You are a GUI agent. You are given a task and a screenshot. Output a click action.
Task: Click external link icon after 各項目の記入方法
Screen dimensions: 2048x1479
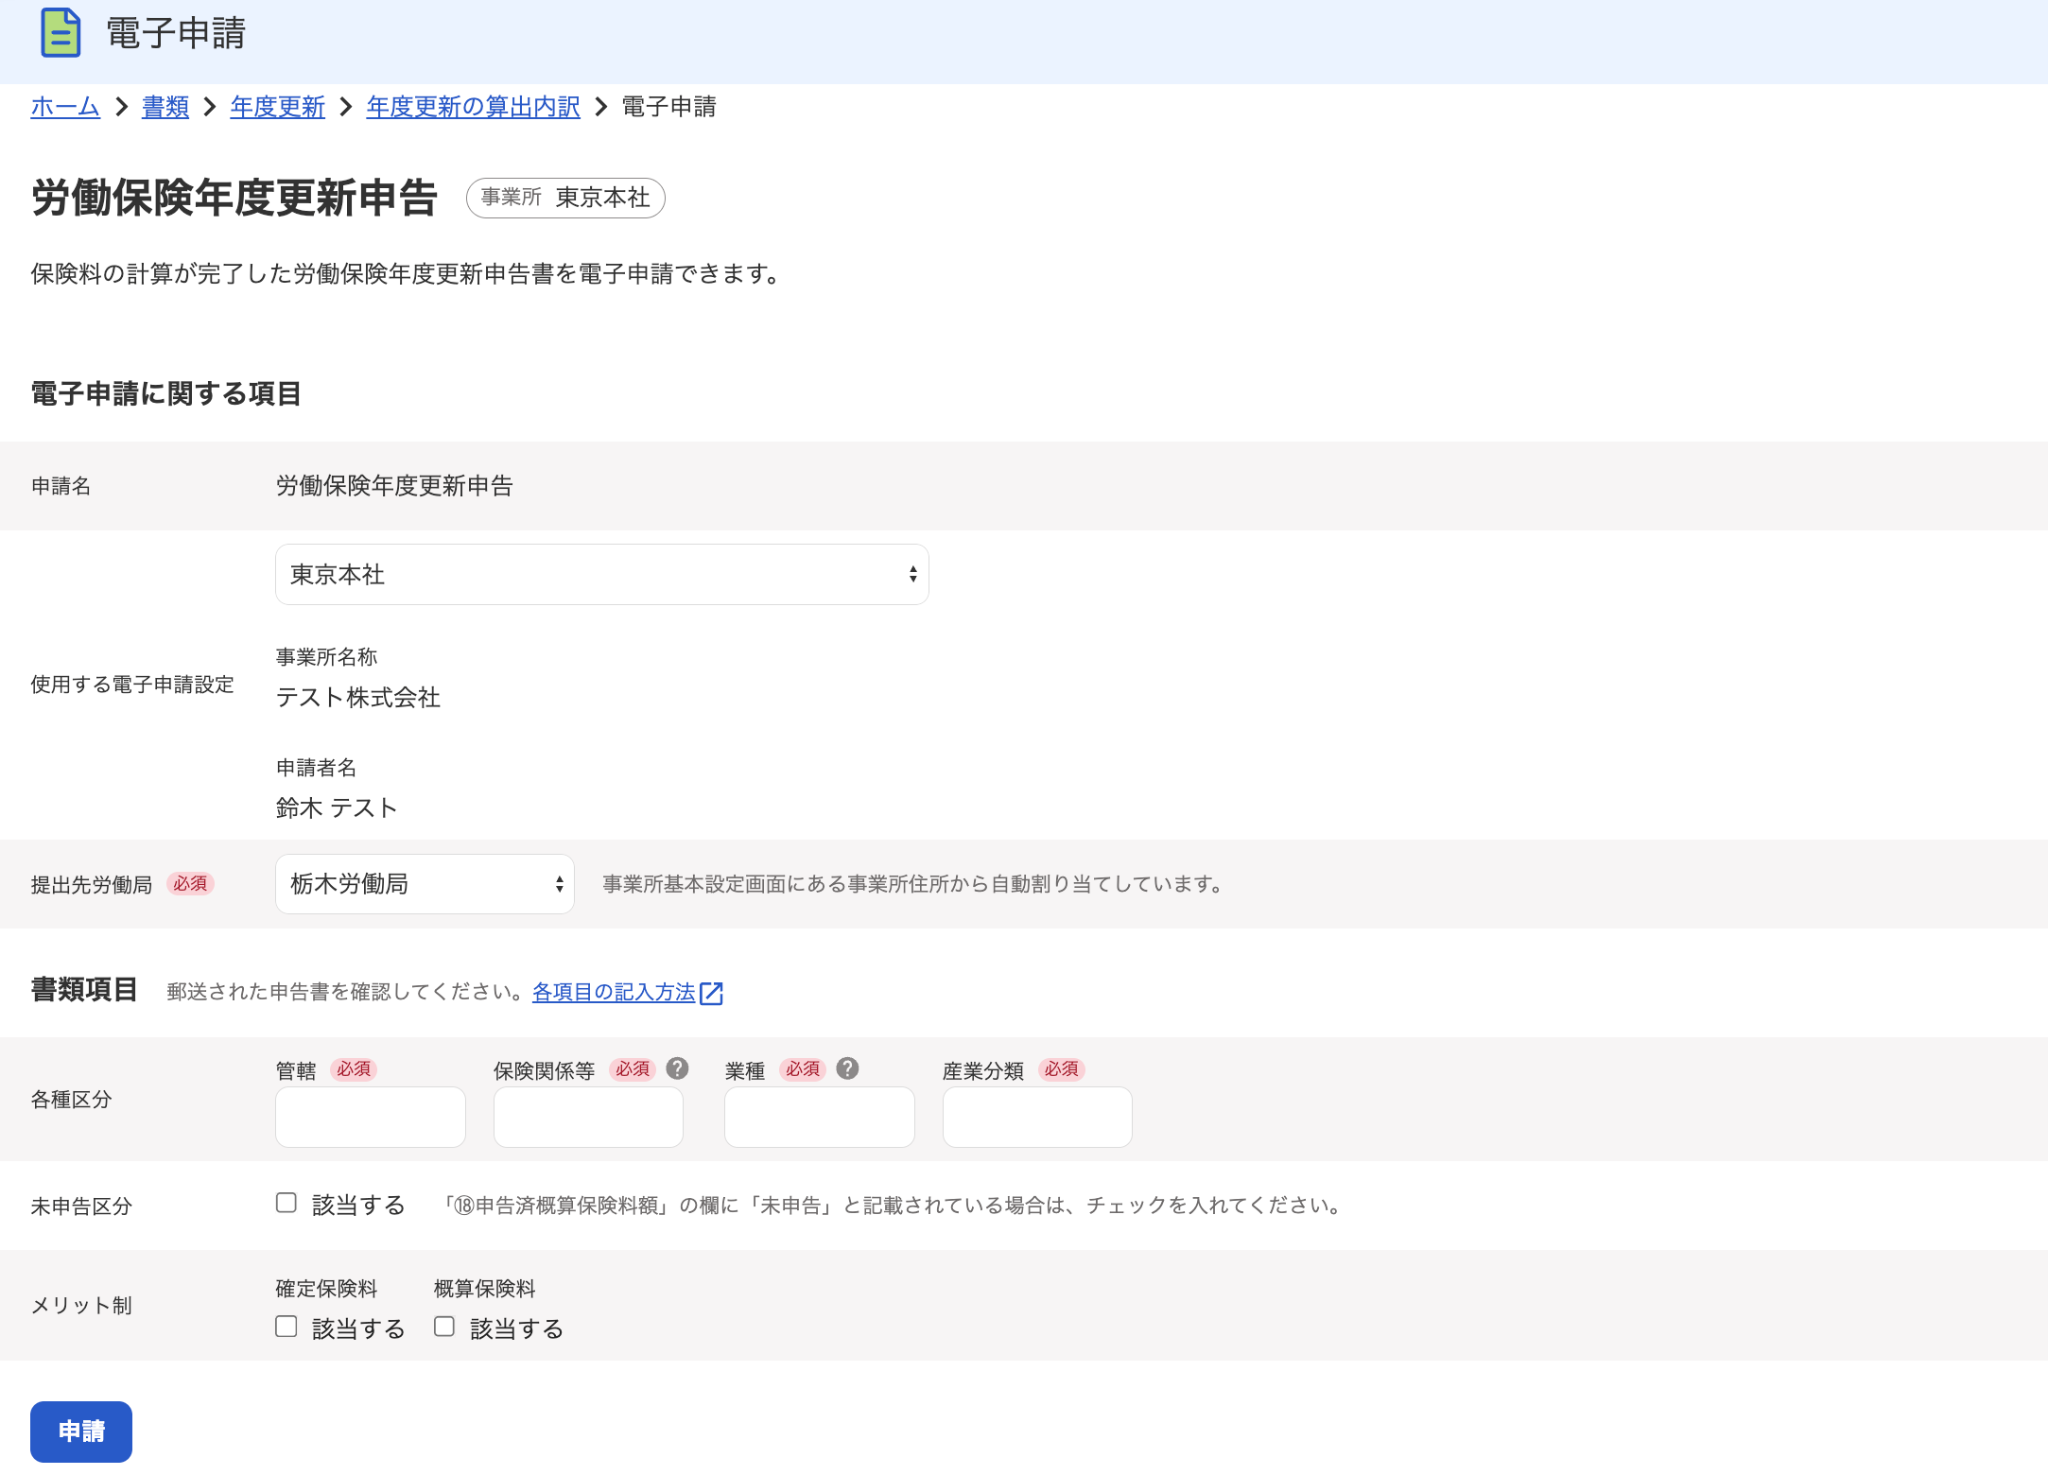[711, 992]
